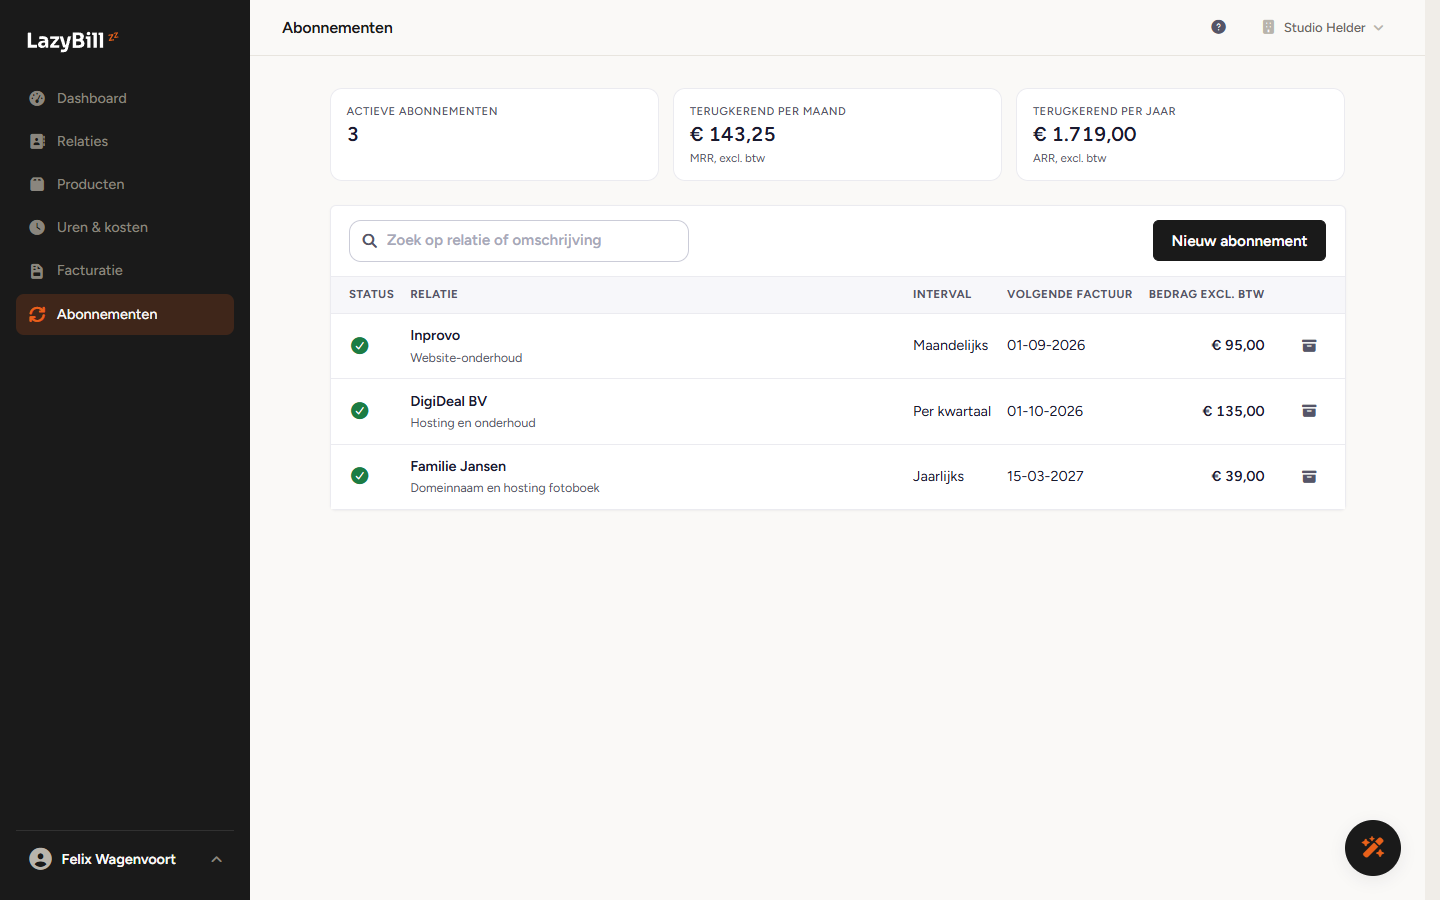Focus the Zoek op relatie search field

coord(519,241)
